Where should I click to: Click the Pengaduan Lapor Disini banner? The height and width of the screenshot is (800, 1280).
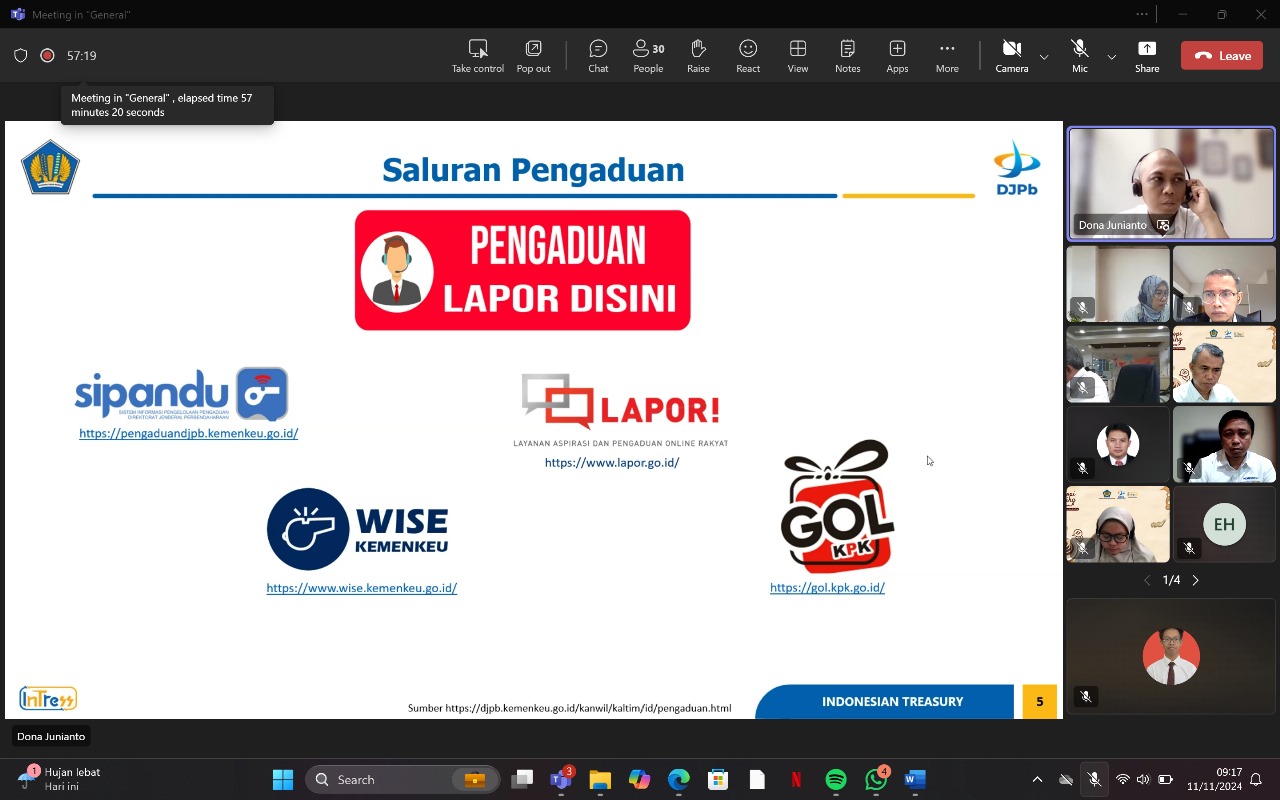pyautogui.click(x=522, y=270)
